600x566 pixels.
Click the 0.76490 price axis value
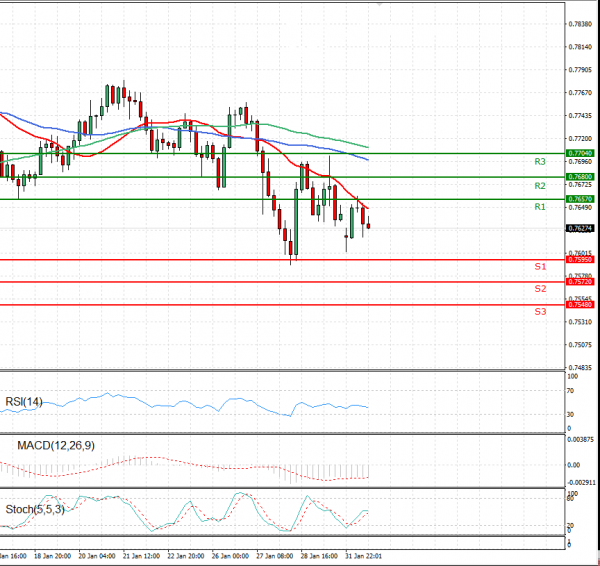[x=580, y=207]
